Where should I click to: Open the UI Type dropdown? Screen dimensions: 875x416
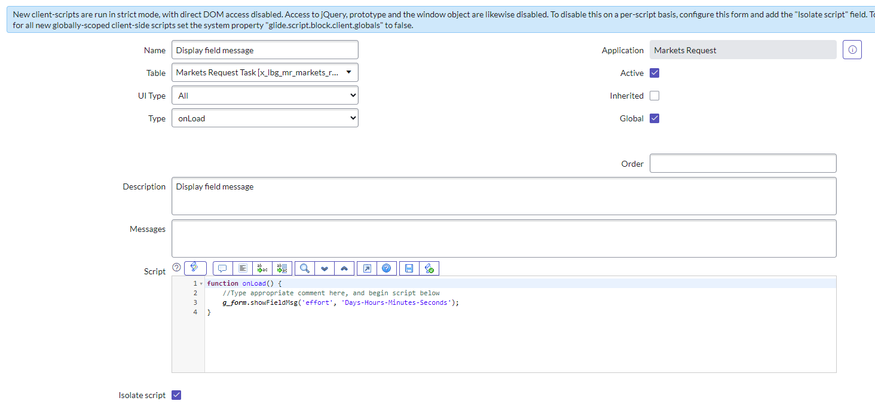[264, 96]
